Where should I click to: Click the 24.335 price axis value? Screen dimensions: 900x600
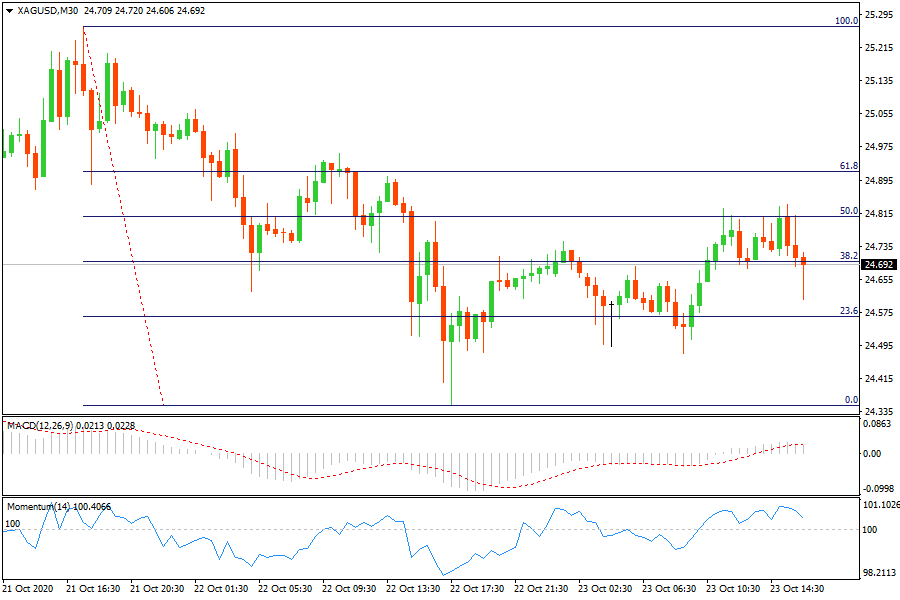pos(879,412)
